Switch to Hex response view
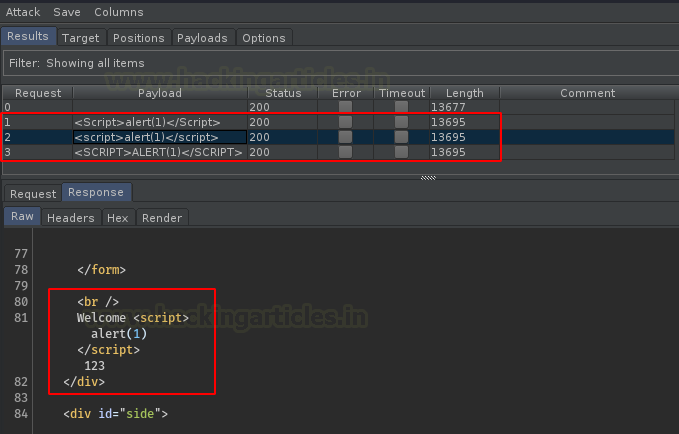Image resolution: width=679 pixels, height=434 pixels. (118, 218)
